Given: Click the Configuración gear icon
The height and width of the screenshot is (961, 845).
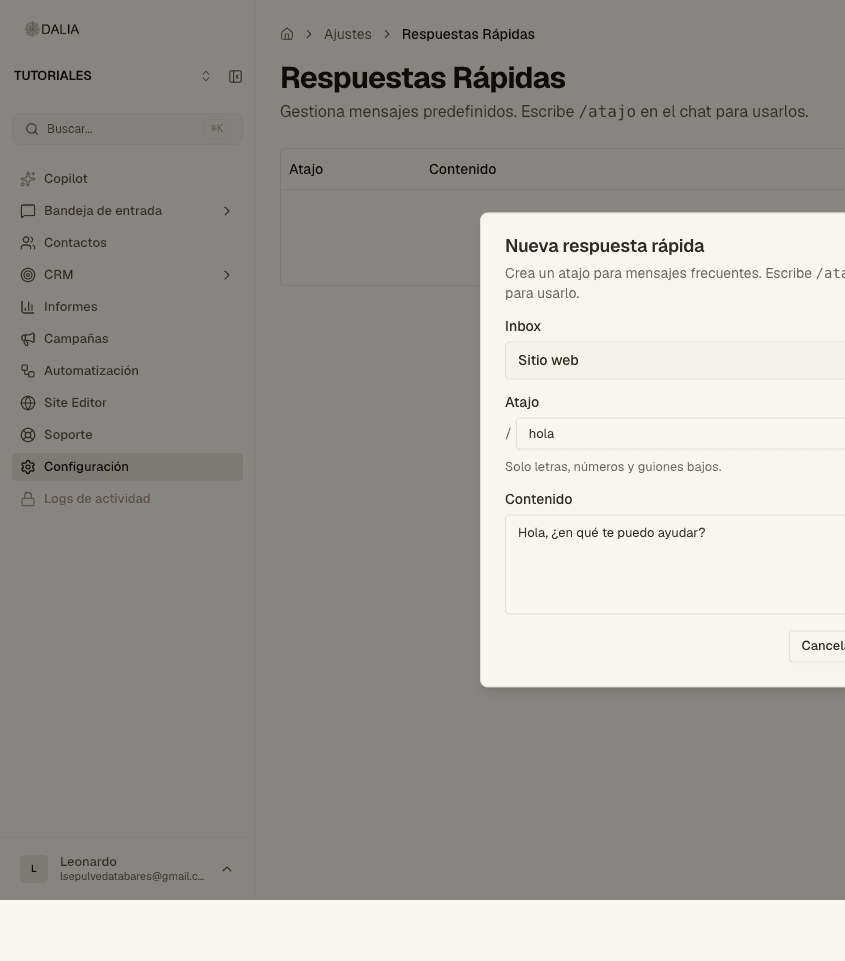Looking at the screenshot, I should (x=28, y=467).
